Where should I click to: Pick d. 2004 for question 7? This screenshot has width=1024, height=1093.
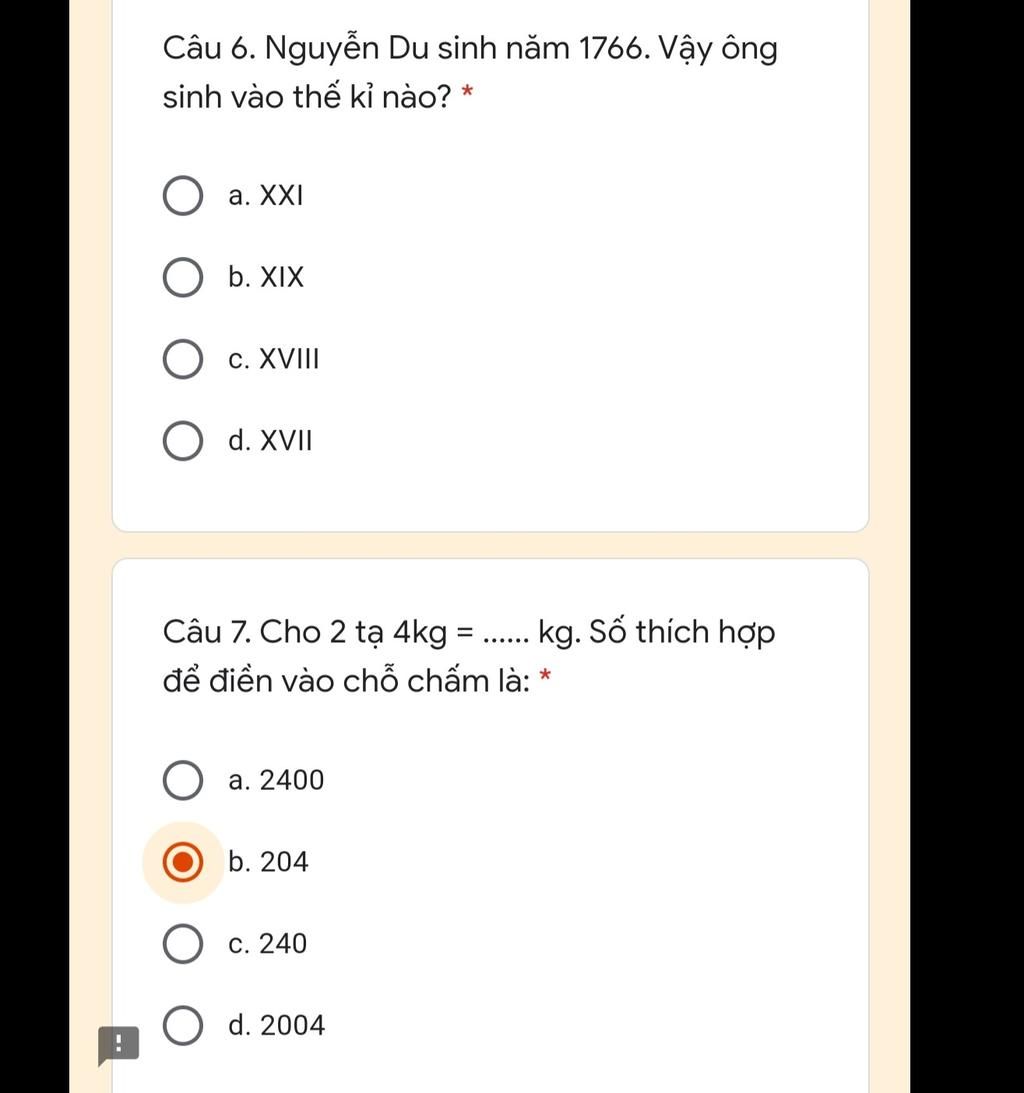183,1025
